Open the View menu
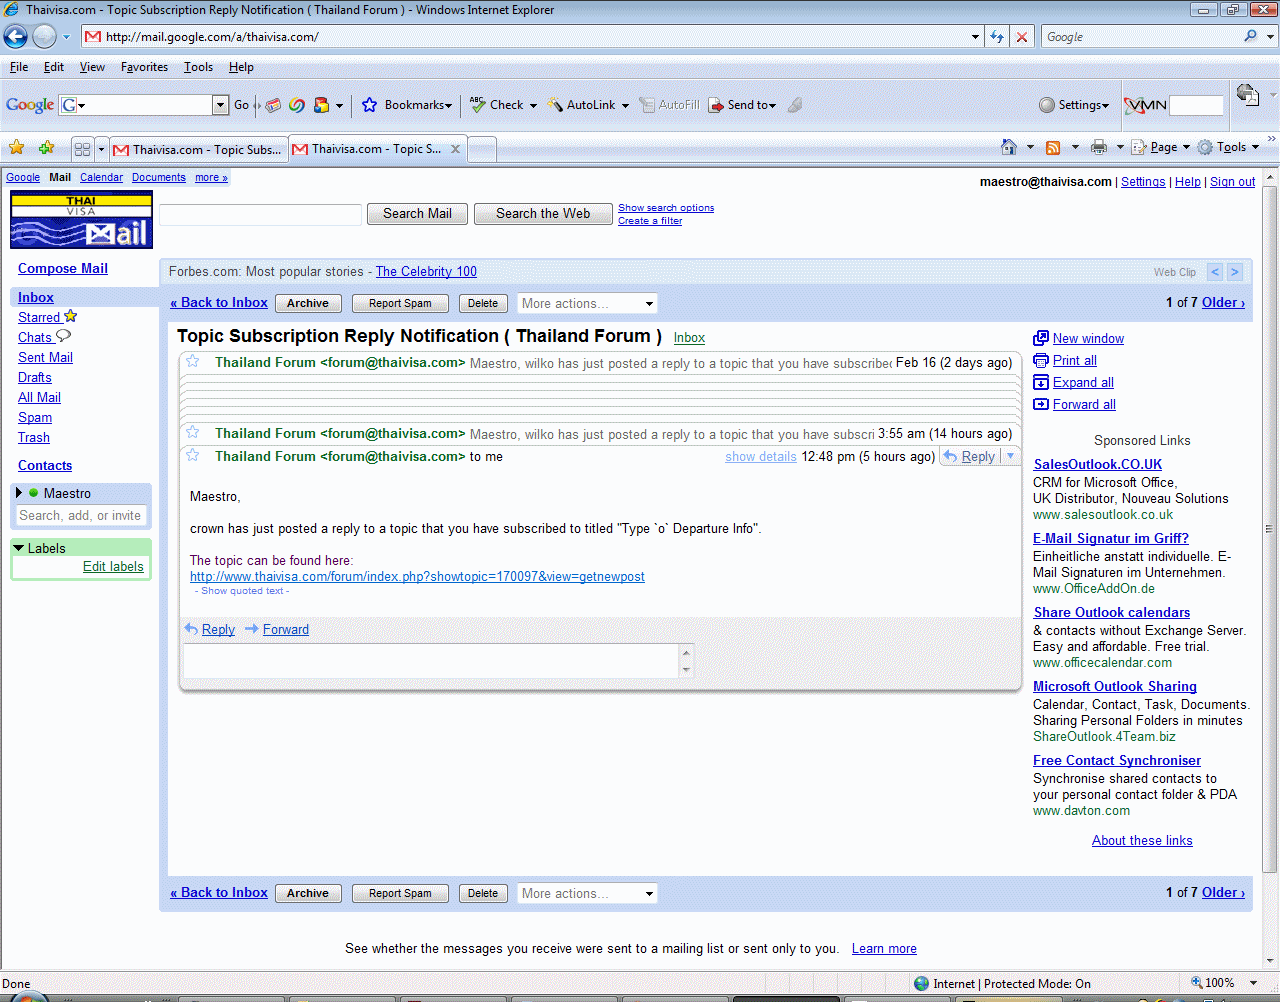Viewport: 1280px width, 1002px height. point(92,67)
